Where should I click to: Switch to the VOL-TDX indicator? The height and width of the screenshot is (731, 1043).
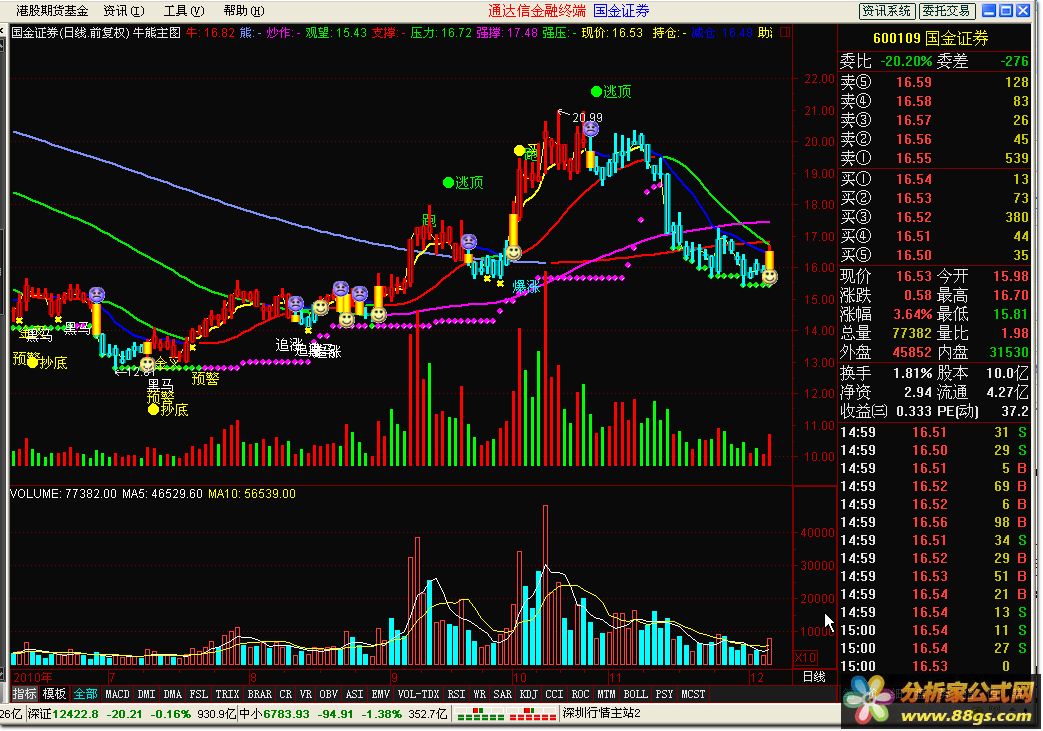(x=418, y=694)
